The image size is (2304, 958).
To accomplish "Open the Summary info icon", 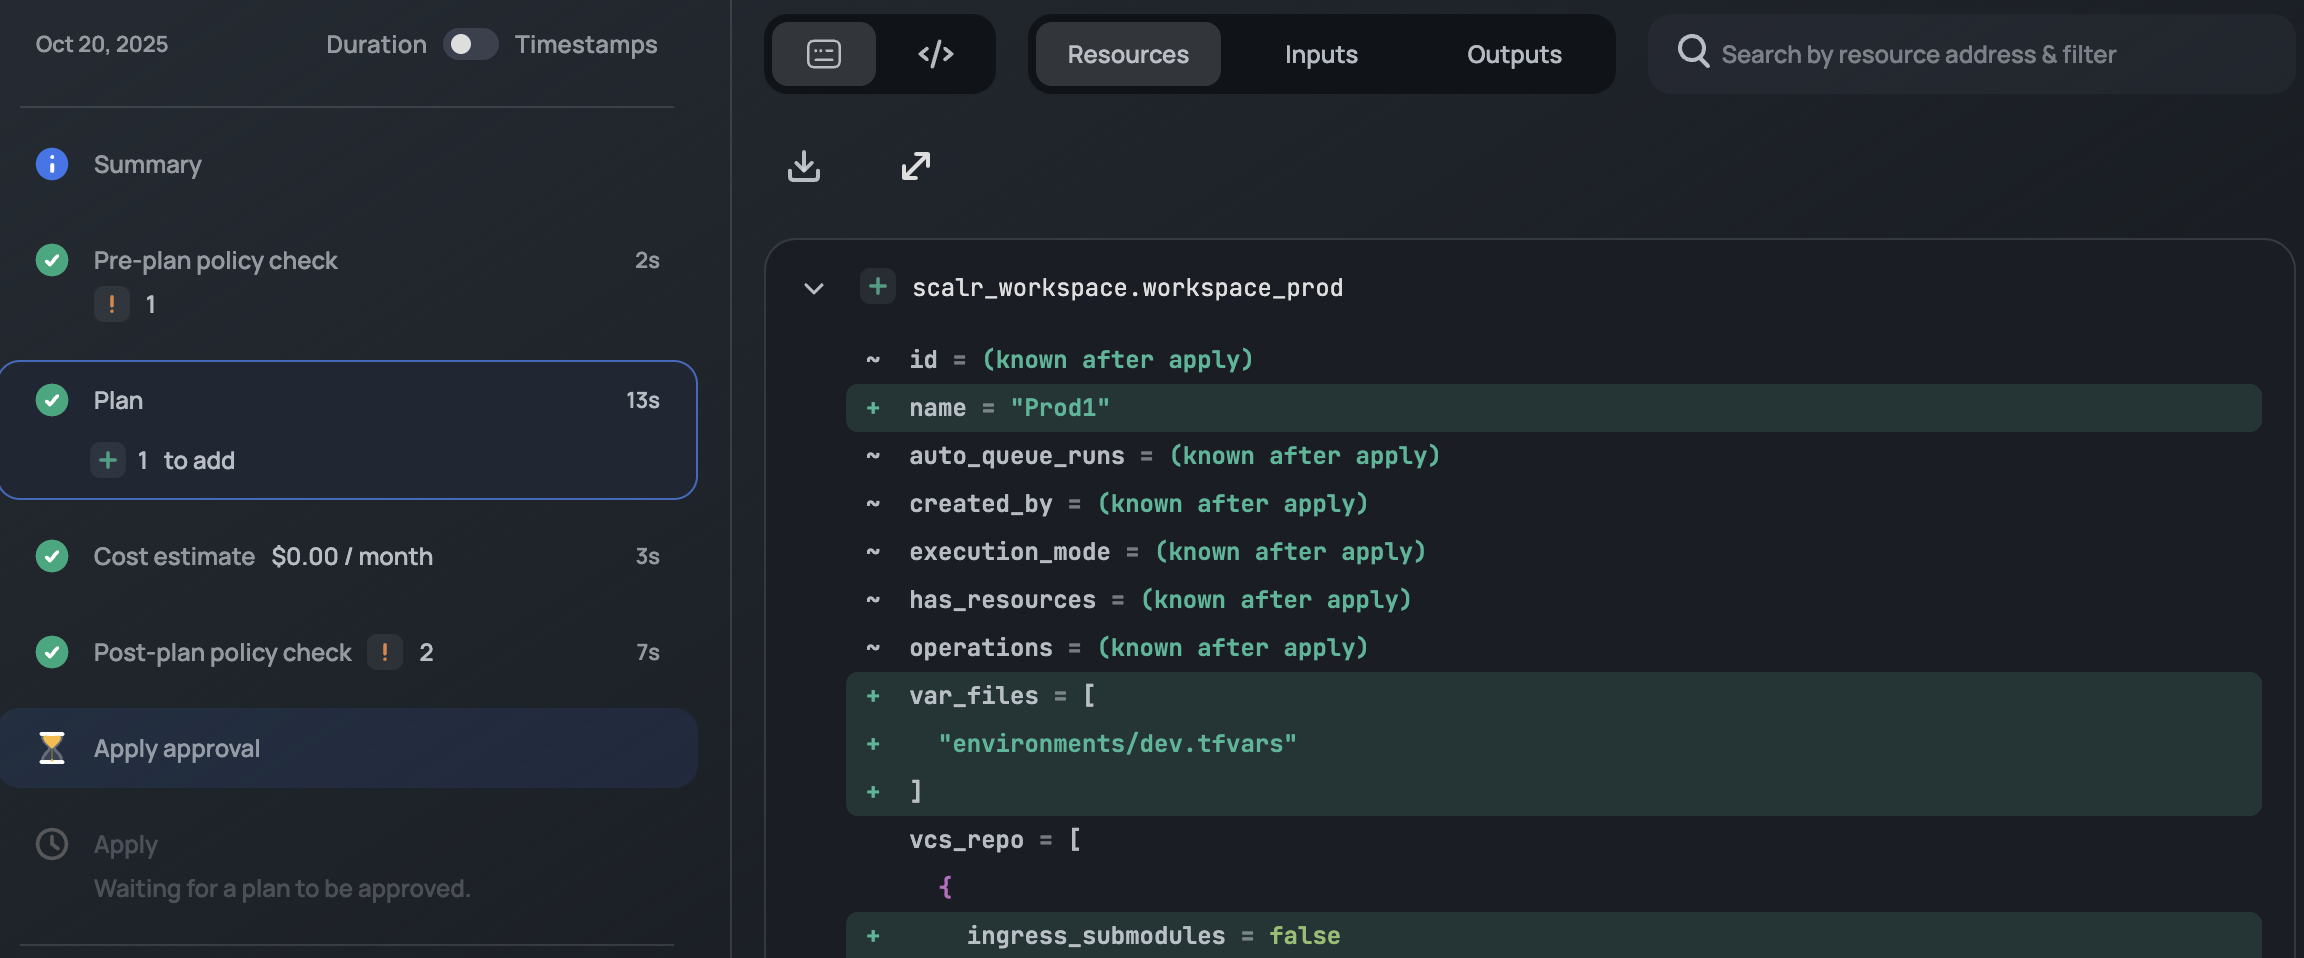I will (52, 164).
